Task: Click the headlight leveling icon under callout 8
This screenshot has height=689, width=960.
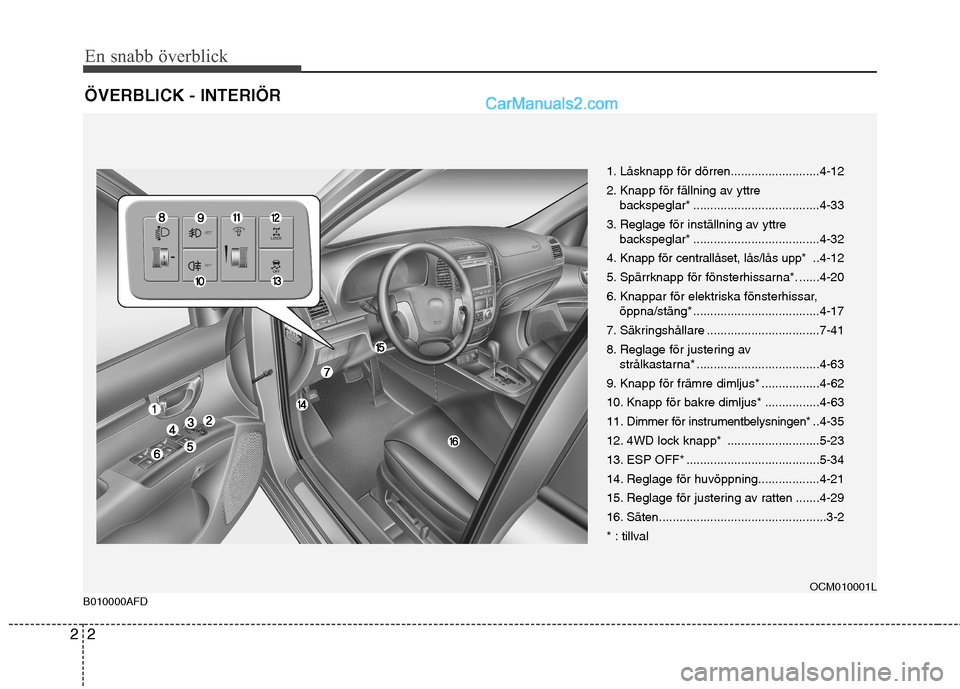Action: (x=162, y=234)
